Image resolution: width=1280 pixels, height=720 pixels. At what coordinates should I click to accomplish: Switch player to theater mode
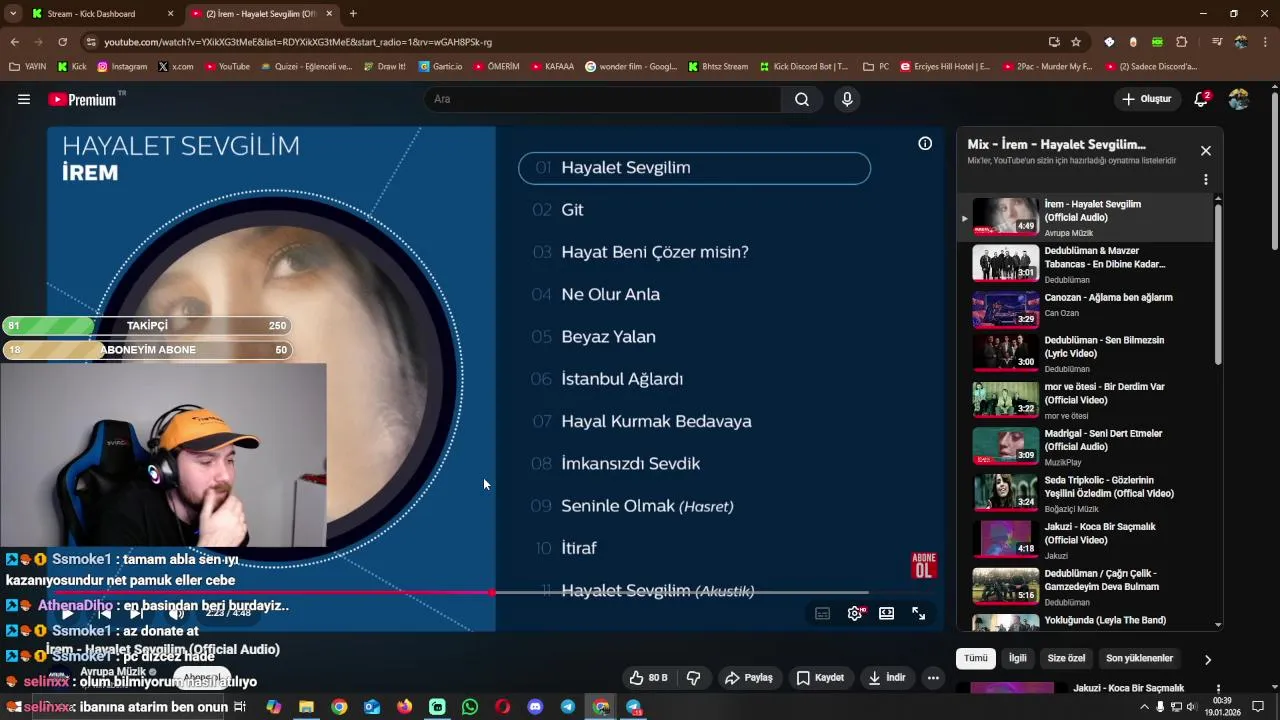[x=886, y=614]
